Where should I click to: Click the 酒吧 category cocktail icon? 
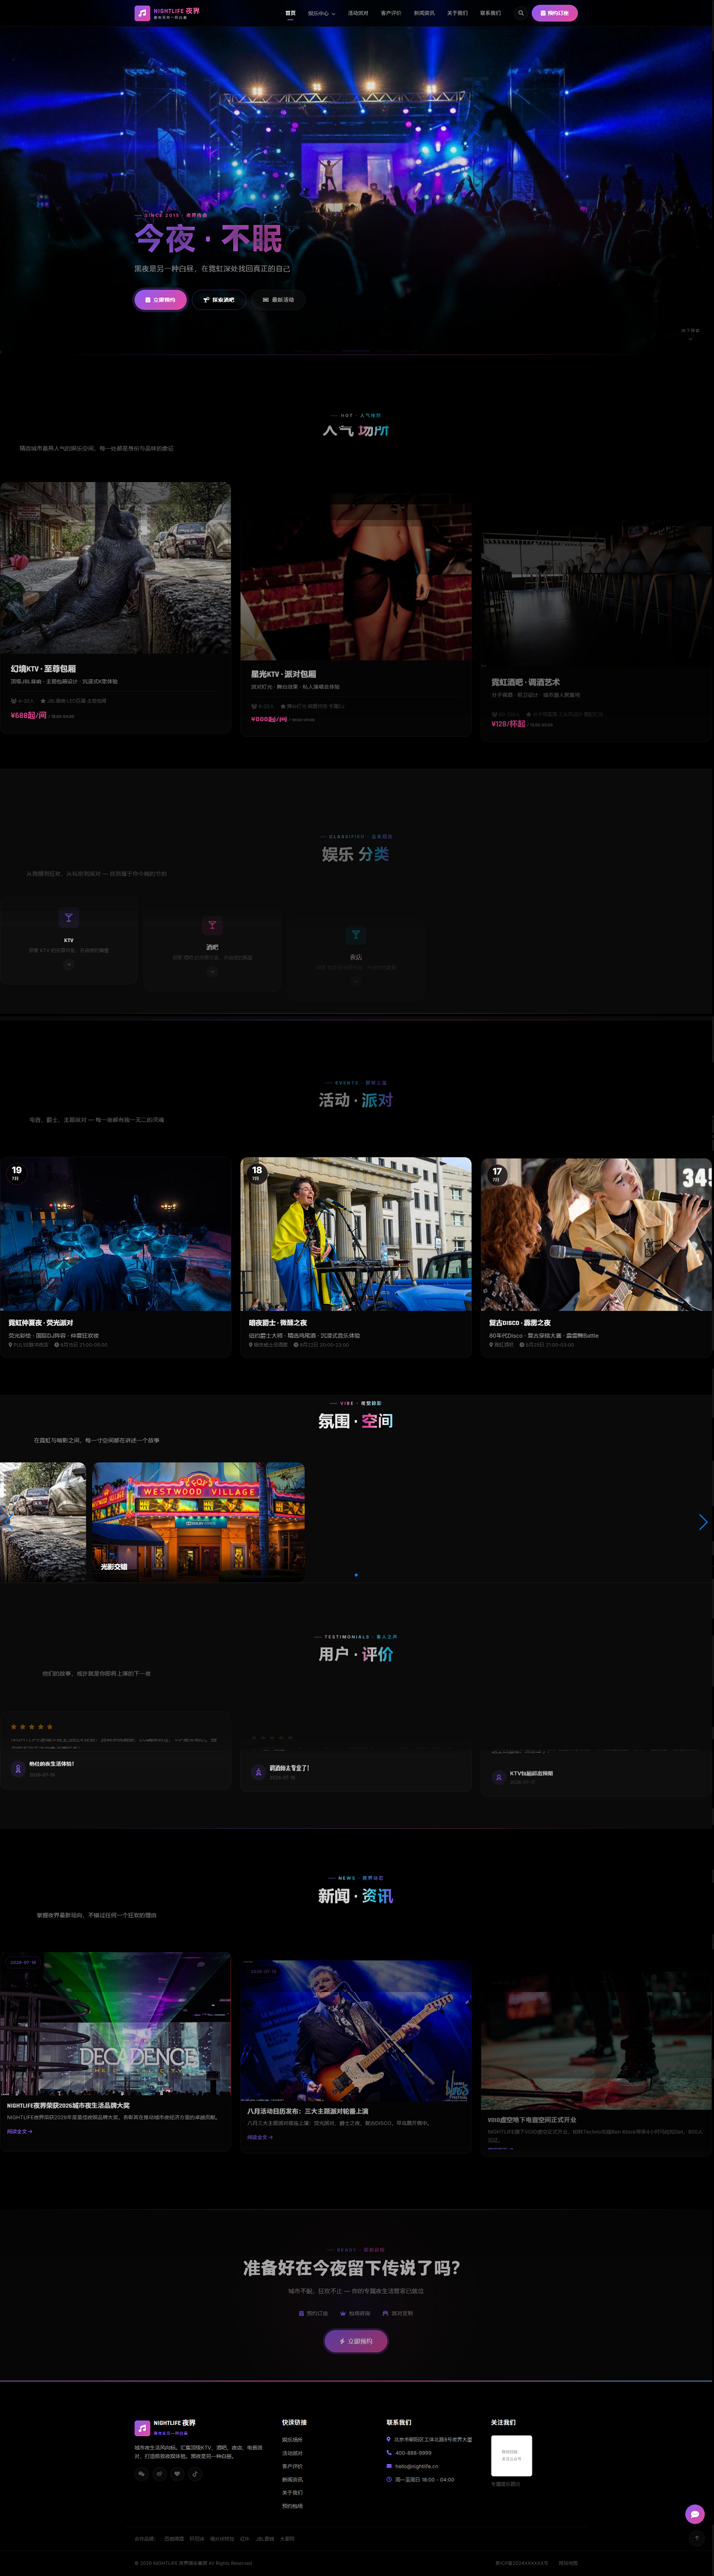tap(212, 925)
